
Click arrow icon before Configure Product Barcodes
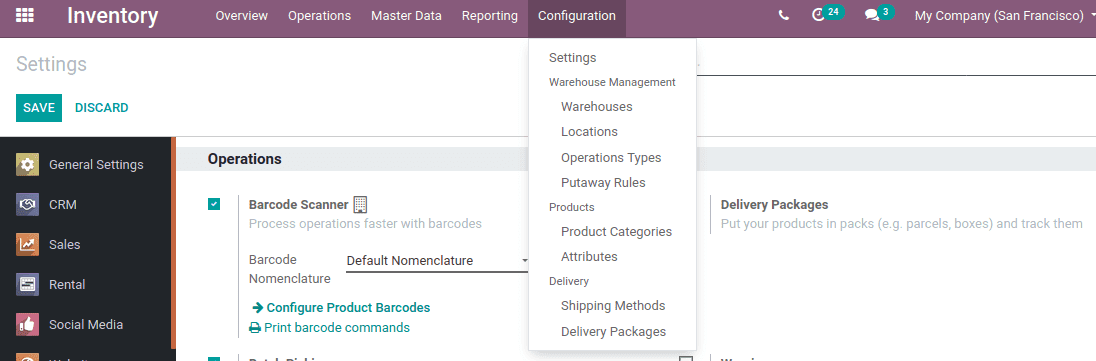tap(257, 307)
